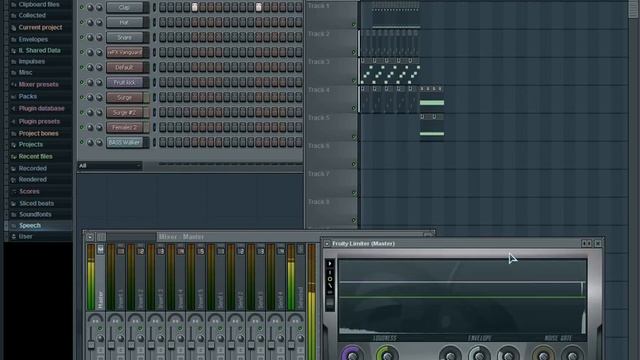Select the Speech browser folder
Viewport: 640px width, 360px height.
tap(30, 226)
